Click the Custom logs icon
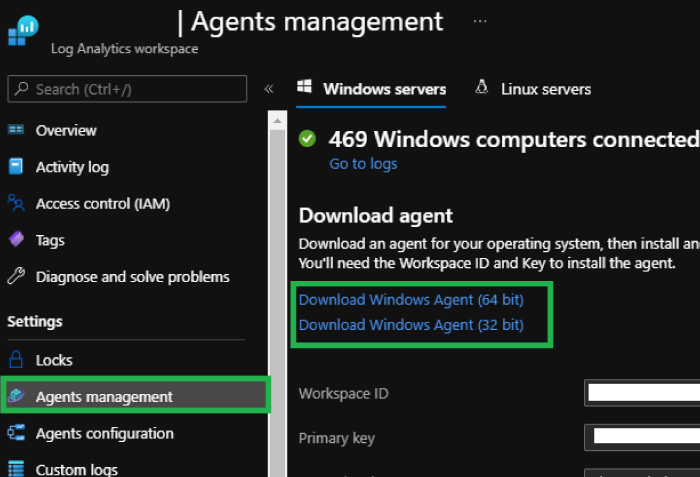 [15, 469]
